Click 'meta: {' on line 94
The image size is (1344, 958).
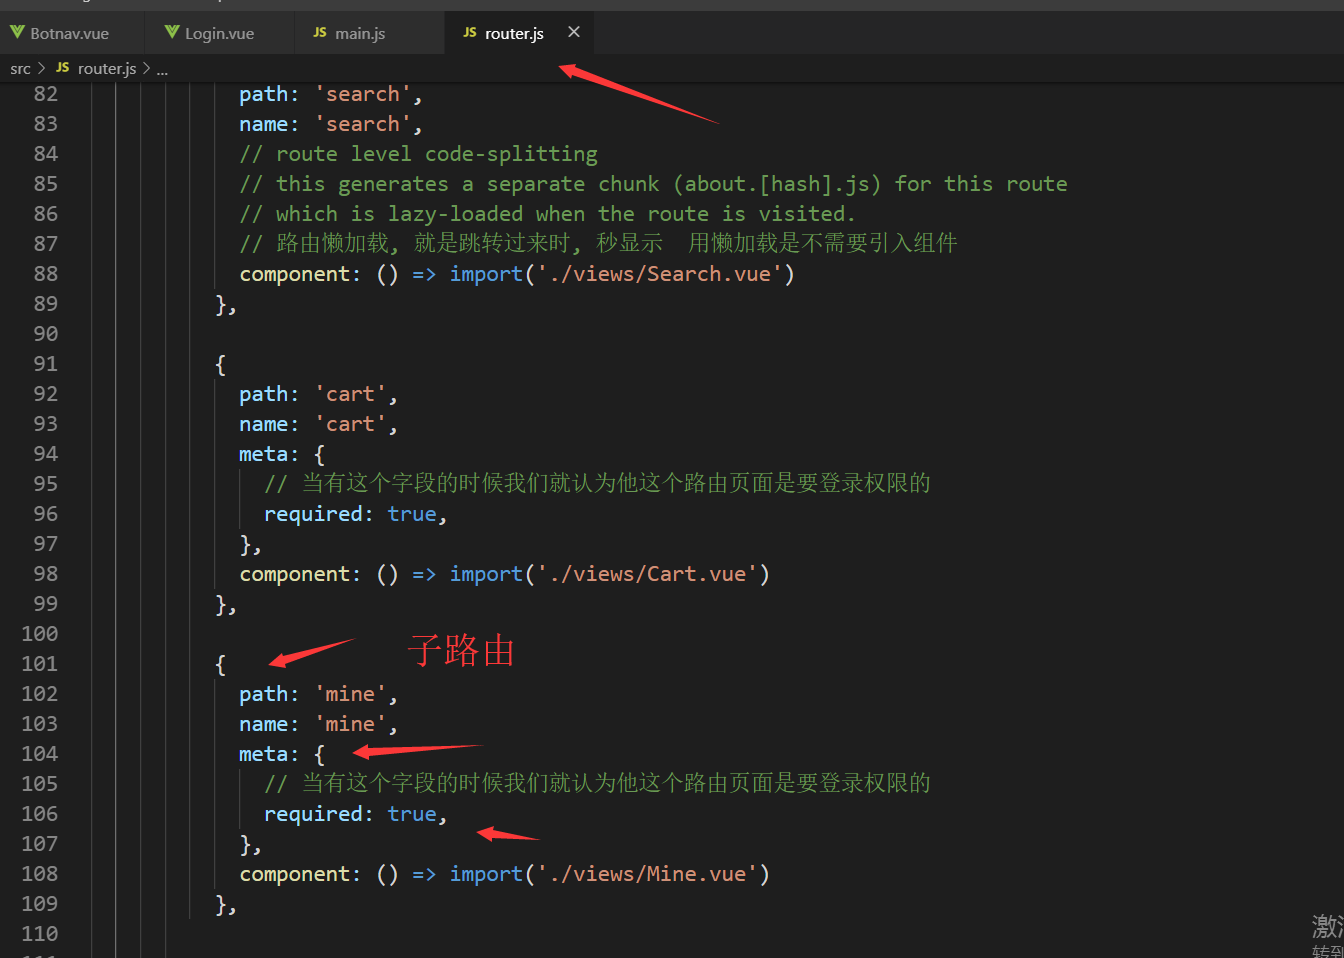pos(282,454)
